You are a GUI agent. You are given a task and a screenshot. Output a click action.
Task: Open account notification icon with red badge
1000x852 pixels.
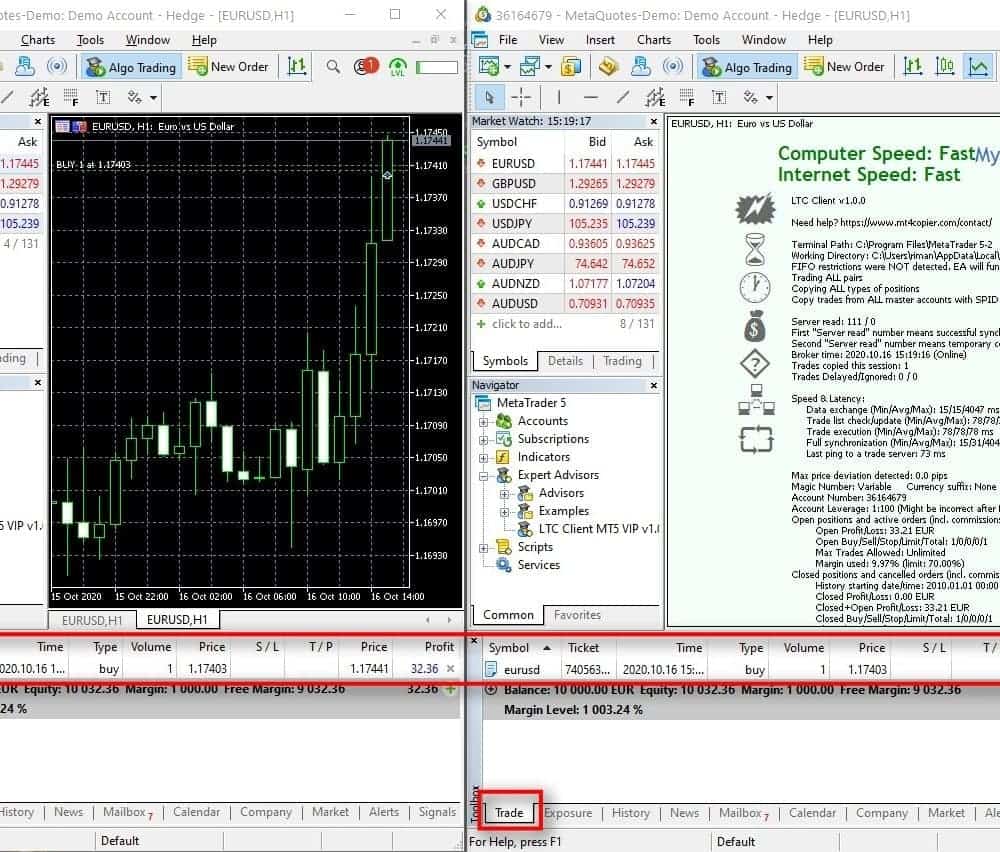(x=366, y=66)
